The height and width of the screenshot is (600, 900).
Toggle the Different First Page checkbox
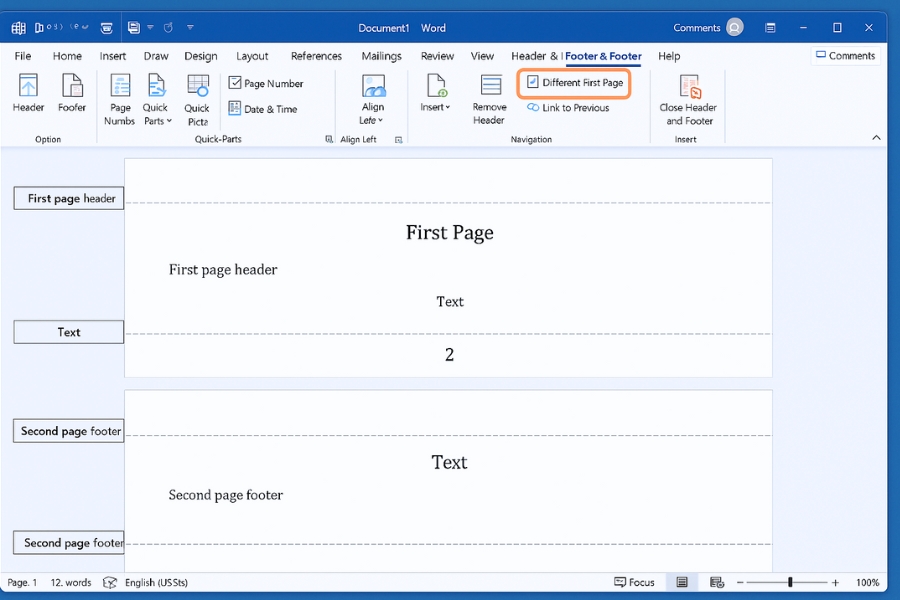(x=533, y=82)
